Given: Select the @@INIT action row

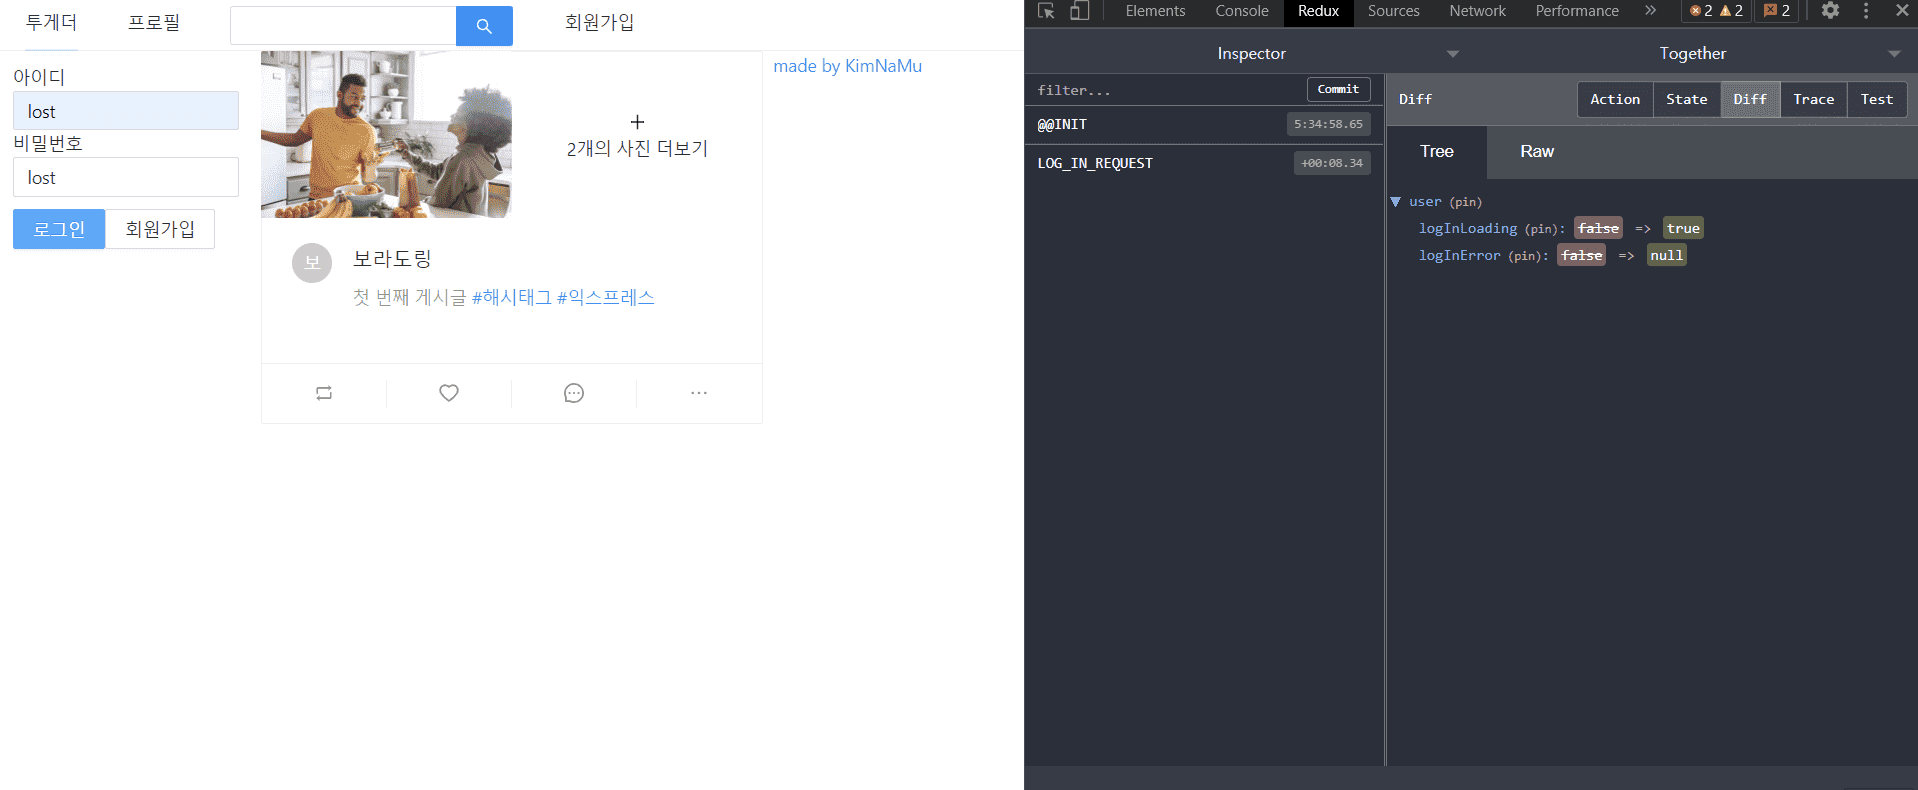Looking at the screenshot, I should (x=1204, y=125).
